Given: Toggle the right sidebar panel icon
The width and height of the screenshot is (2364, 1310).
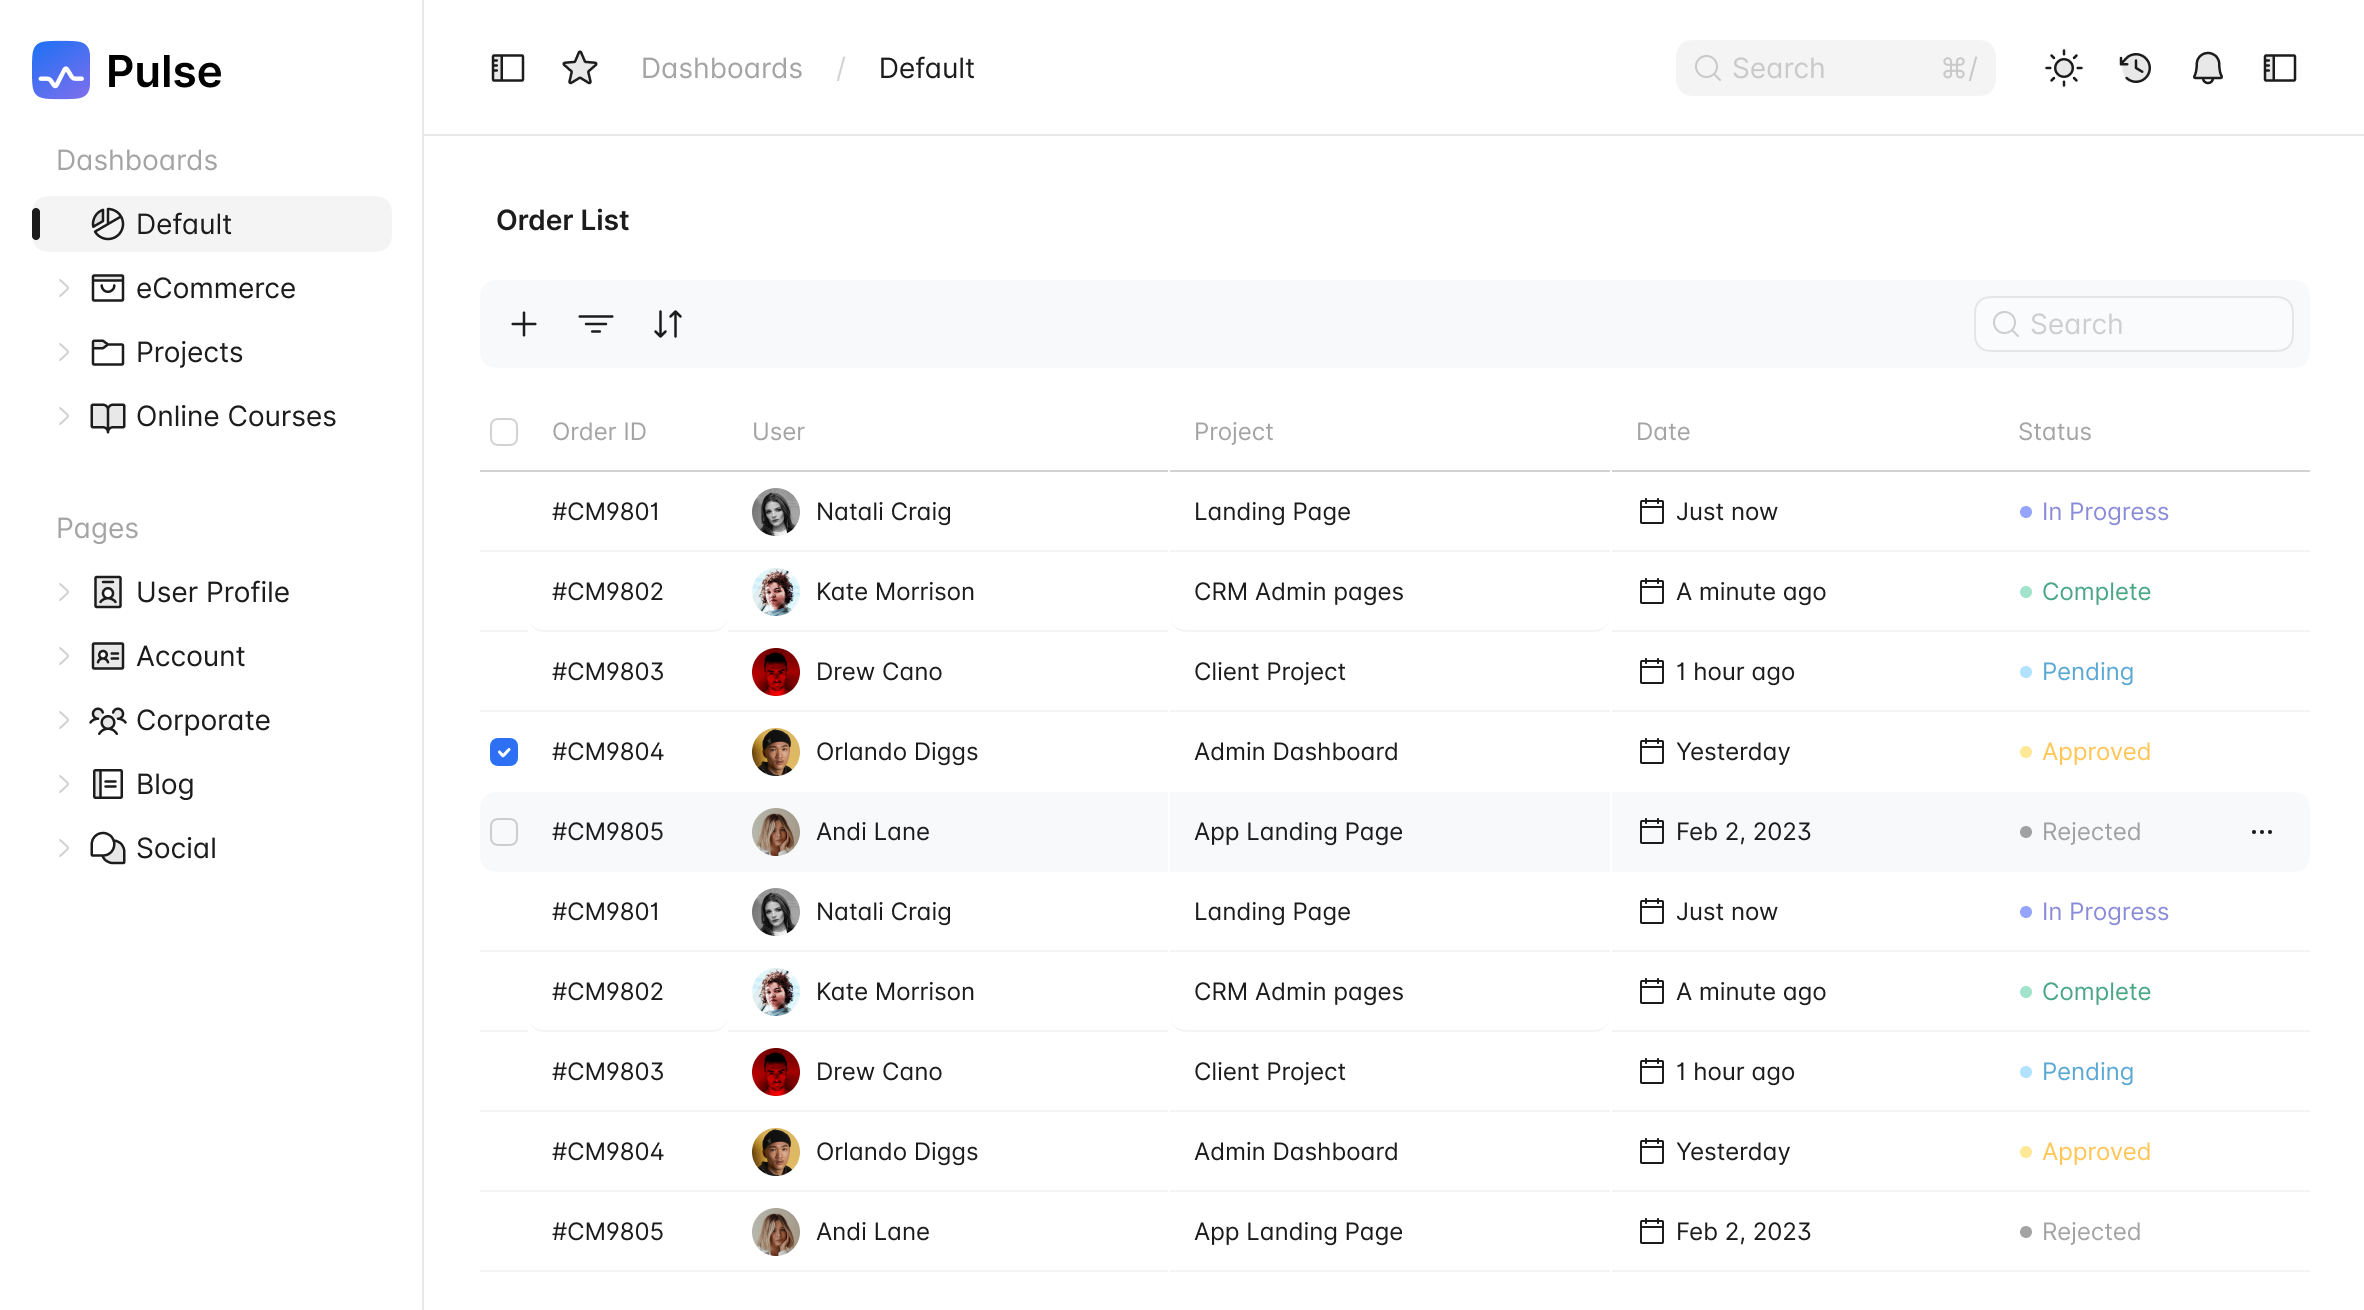Looking at the screenshot, I should tap(2280, 68).
